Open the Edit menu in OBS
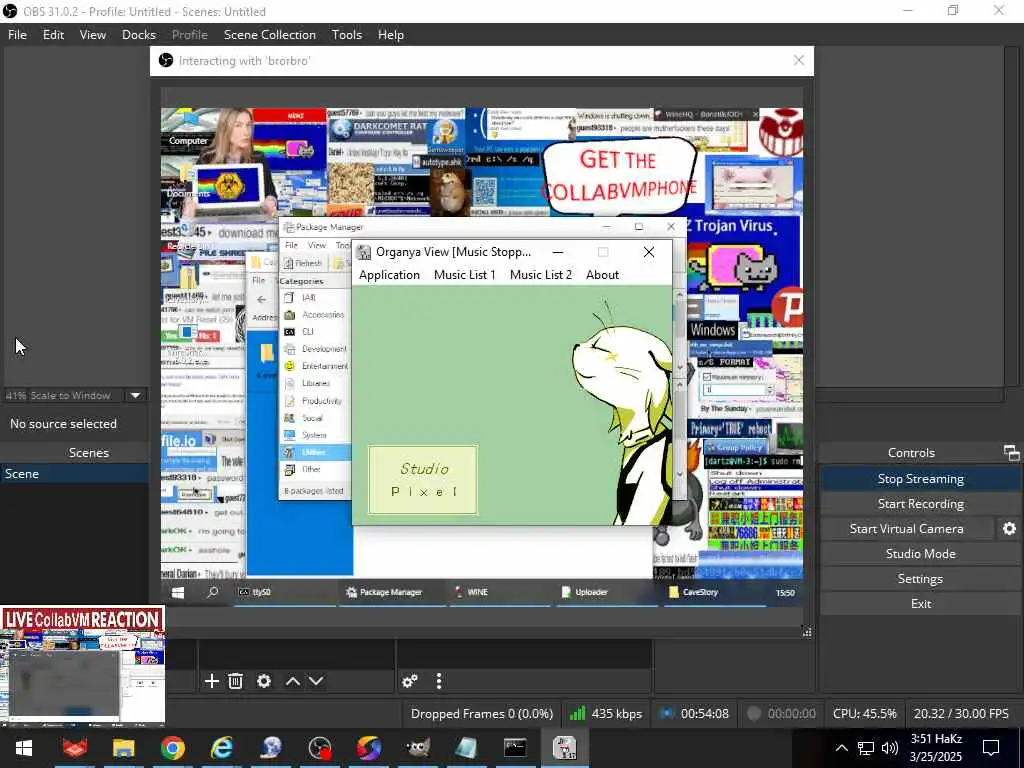1024x768 pixels. pos(54,35)
